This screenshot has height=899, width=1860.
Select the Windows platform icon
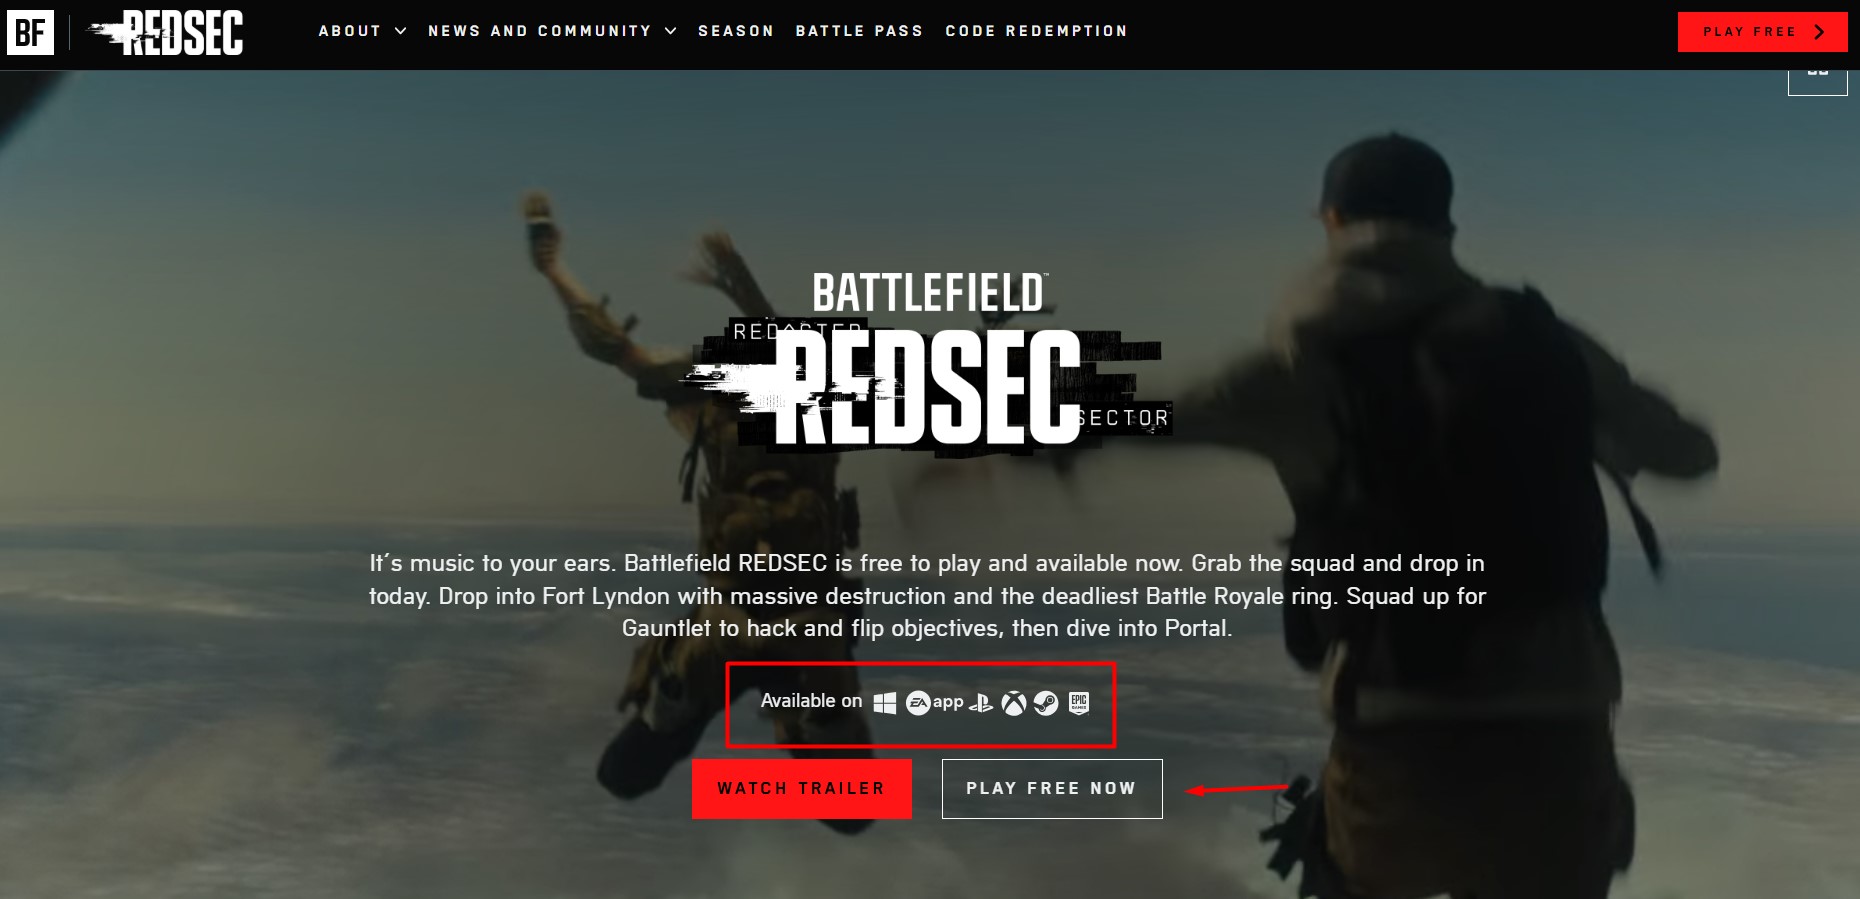885,703
